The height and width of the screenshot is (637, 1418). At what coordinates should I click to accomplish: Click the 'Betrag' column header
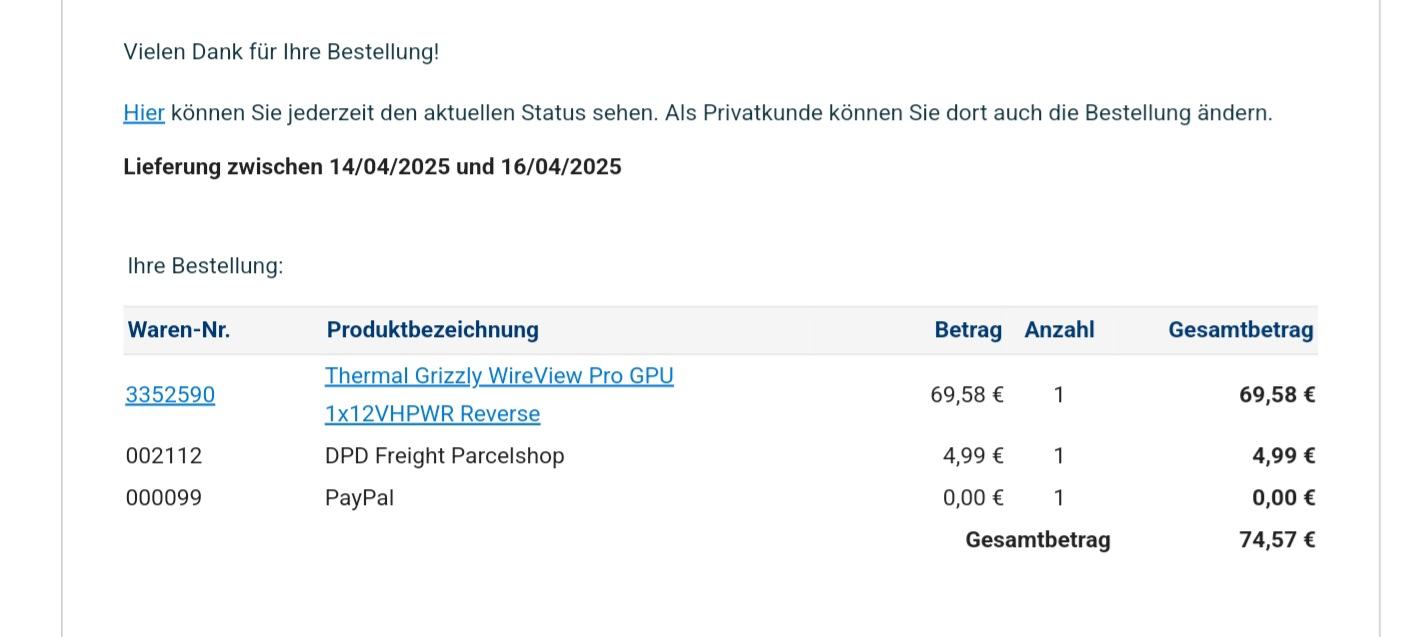[x=967, y=330]
